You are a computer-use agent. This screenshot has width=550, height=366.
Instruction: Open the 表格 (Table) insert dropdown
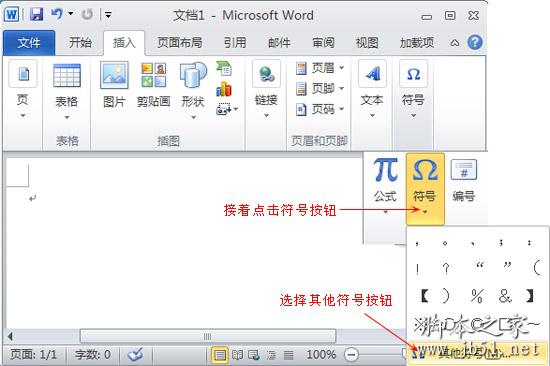click(x=67, y=91)
